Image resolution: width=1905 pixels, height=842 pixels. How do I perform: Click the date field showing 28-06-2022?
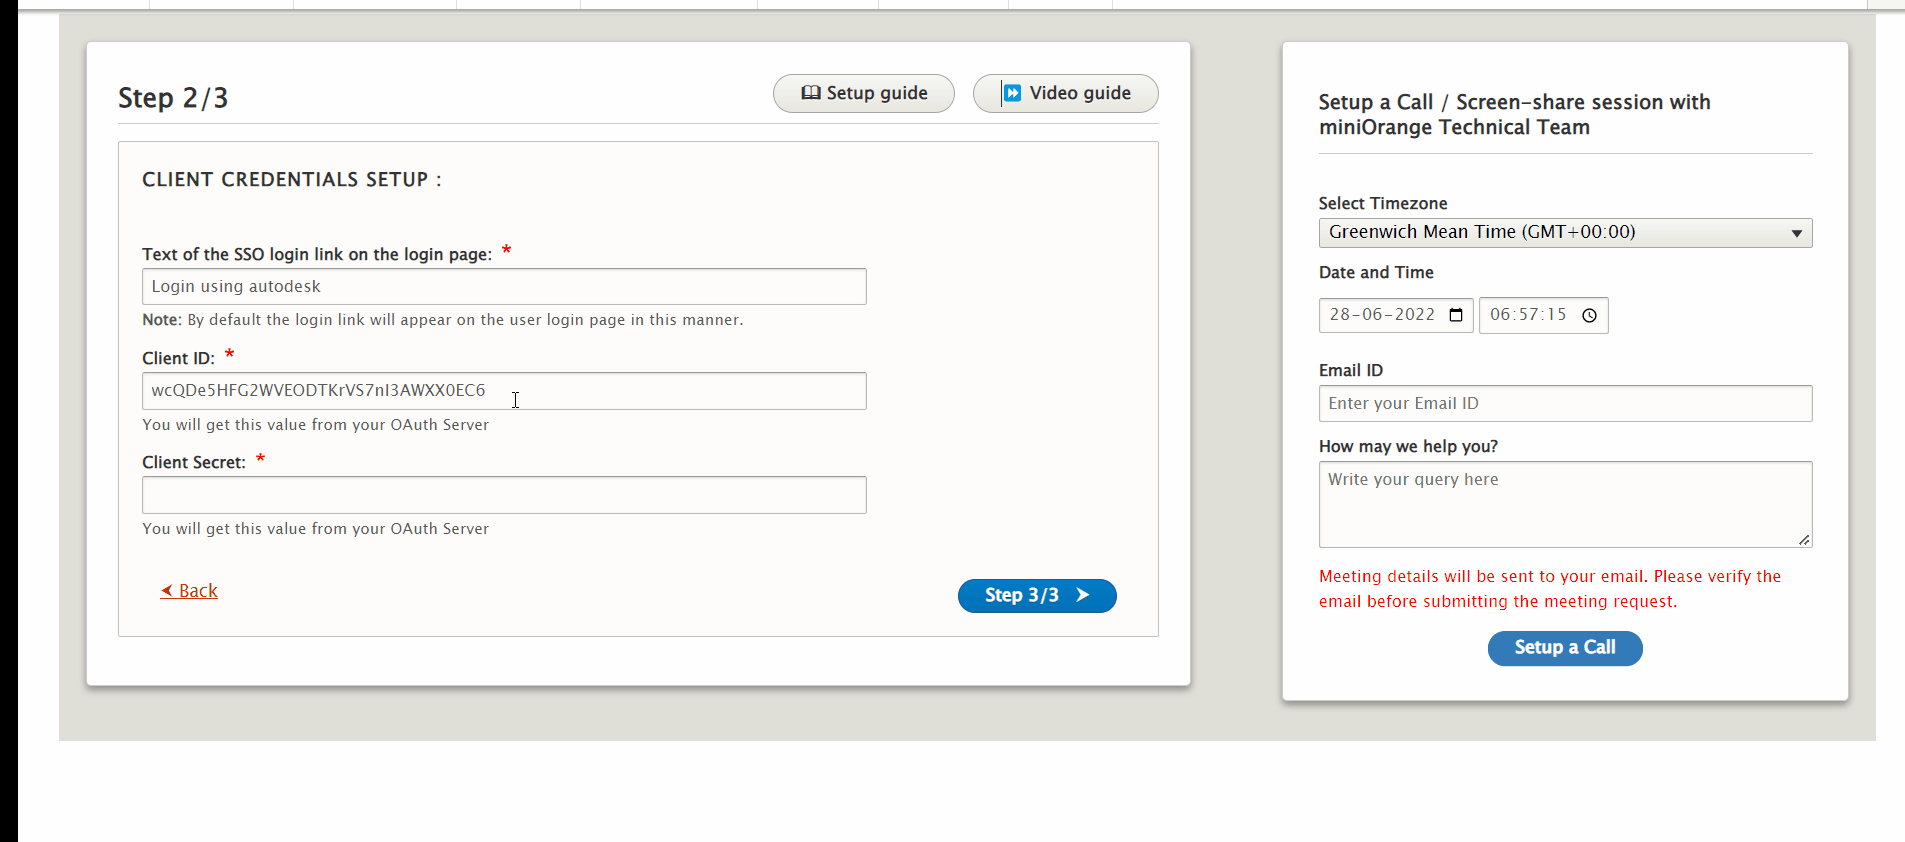(x=1382, y=315)
